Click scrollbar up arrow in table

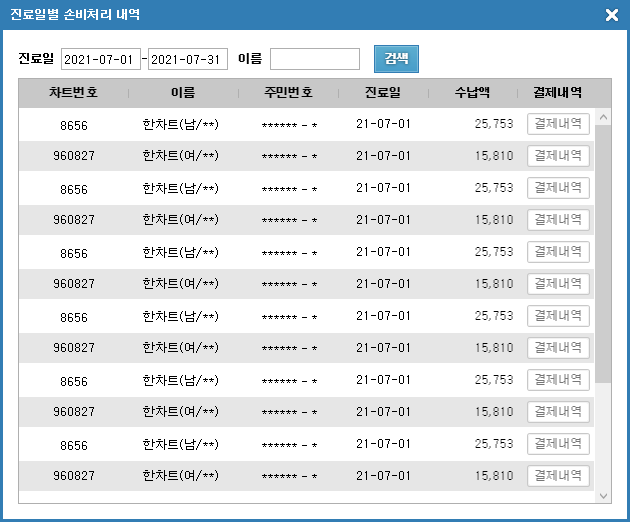click(x=603, y=117)
